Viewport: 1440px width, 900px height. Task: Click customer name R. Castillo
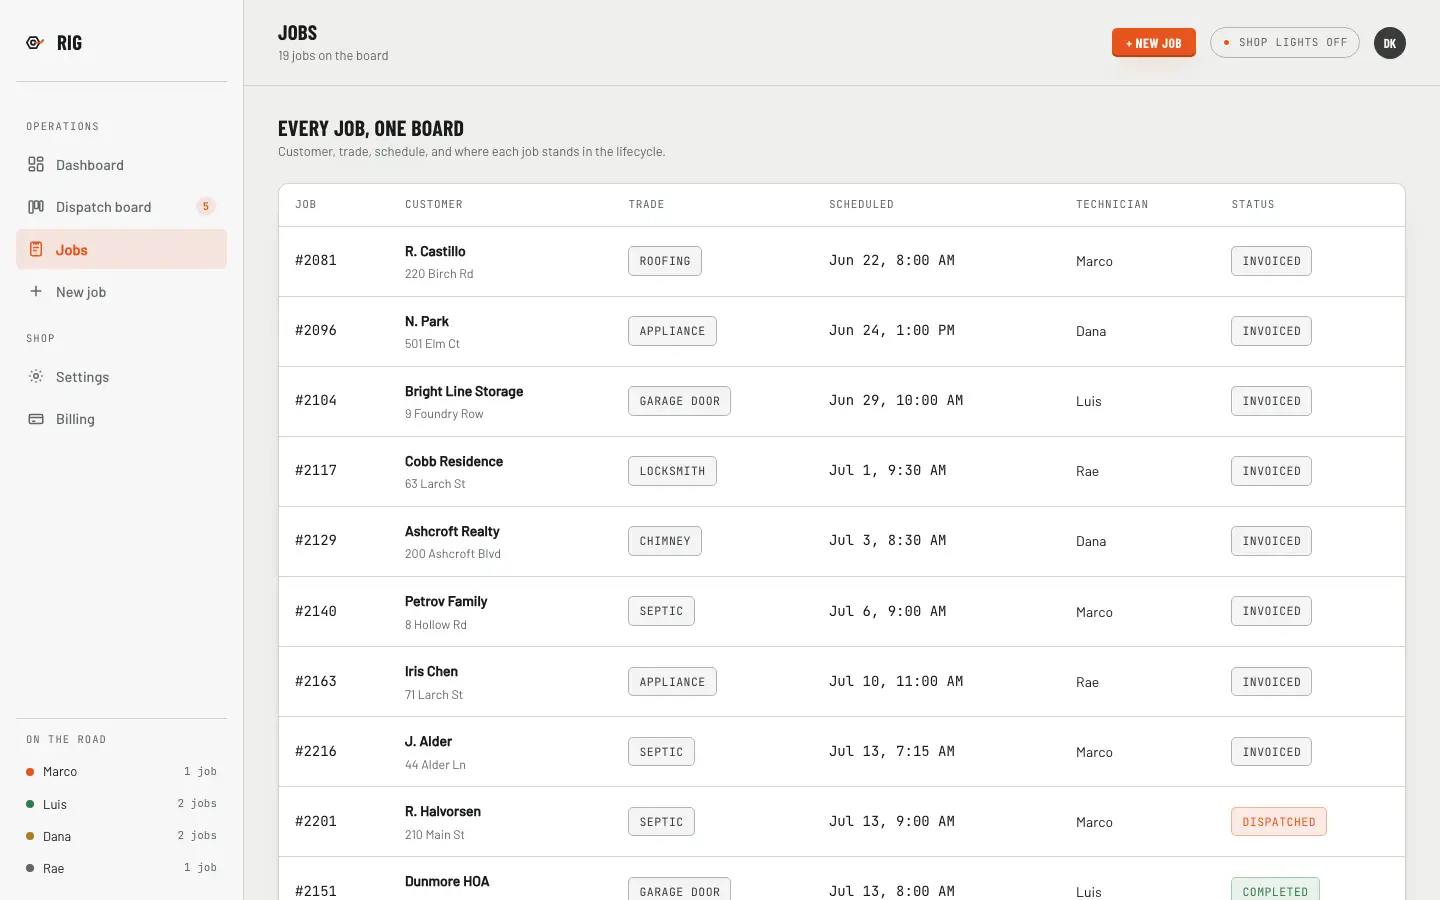[x=435, y=251]
